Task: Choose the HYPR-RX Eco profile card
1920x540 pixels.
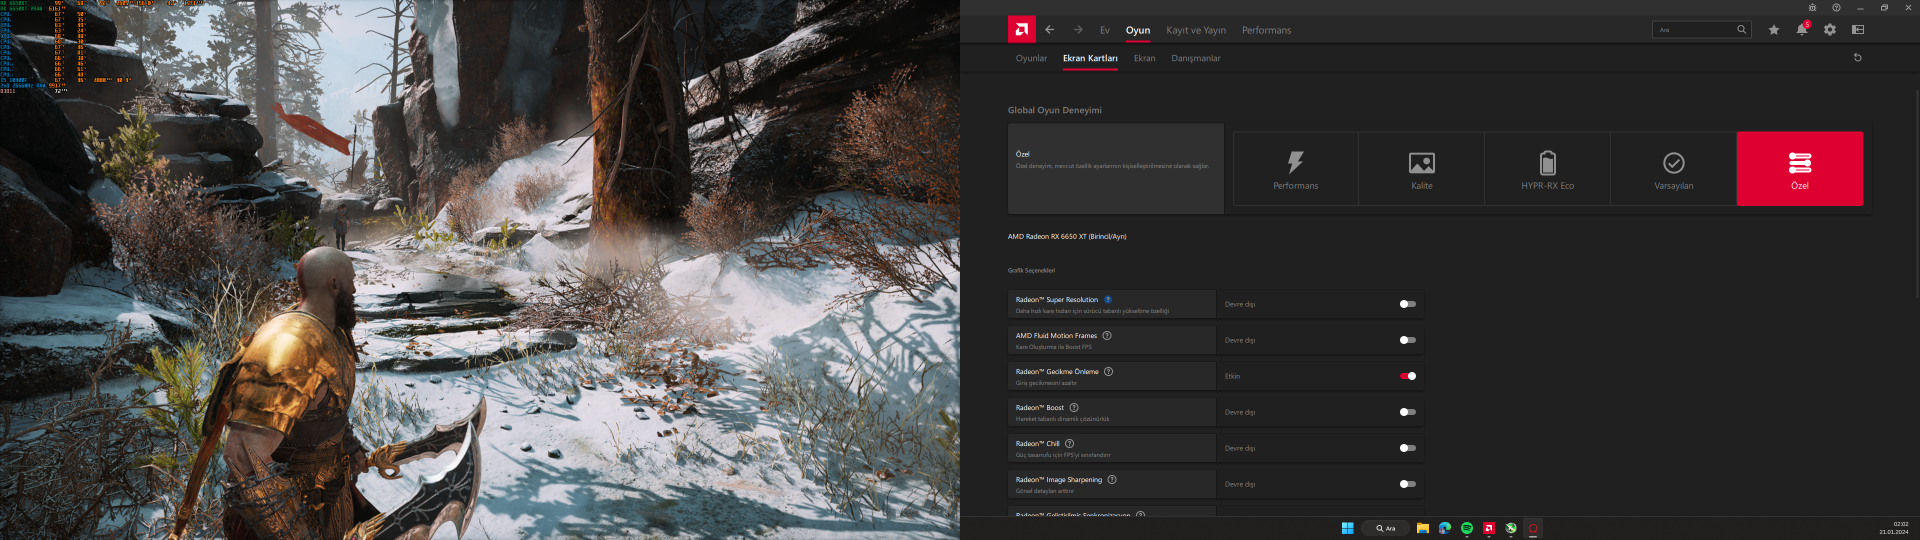Action: pyautogui.click(x=1547, y=169)
